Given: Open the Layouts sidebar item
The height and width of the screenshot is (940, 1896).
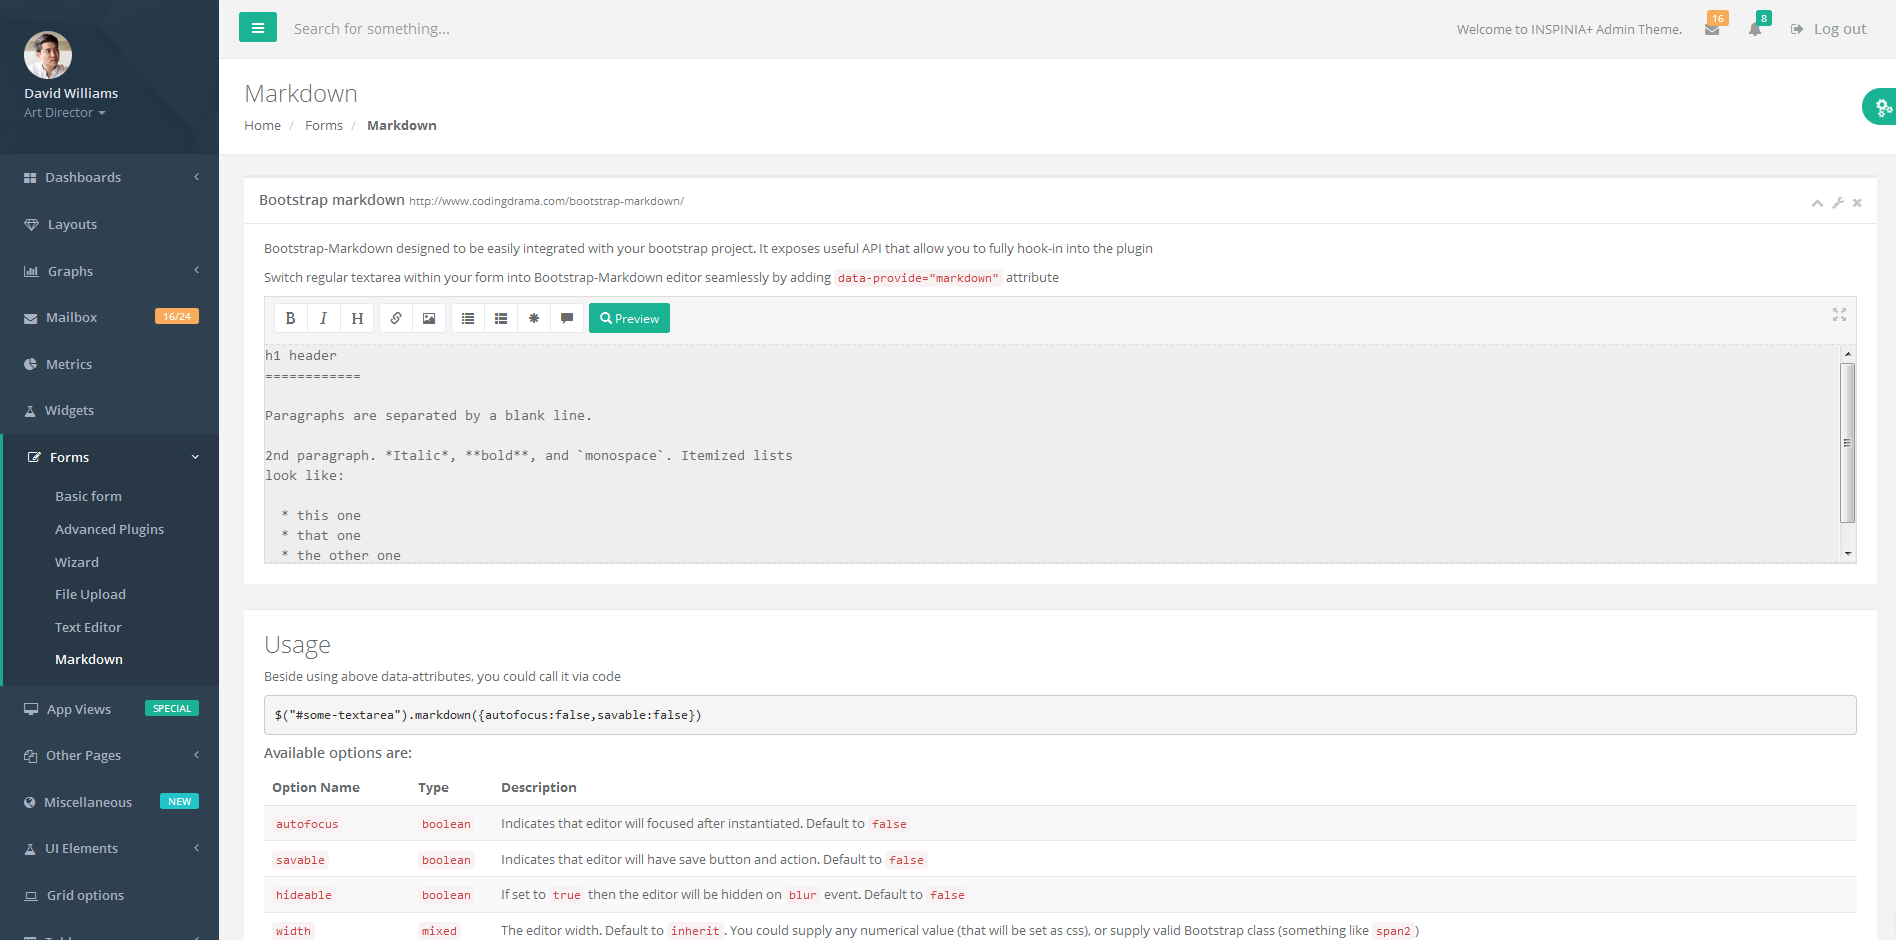Looking at the screenshot, I should pos(110,224).
